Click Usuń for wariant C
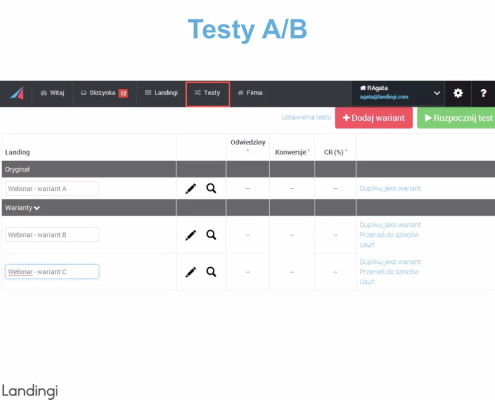This screenshot has height=400, width=495. [367, 282]
